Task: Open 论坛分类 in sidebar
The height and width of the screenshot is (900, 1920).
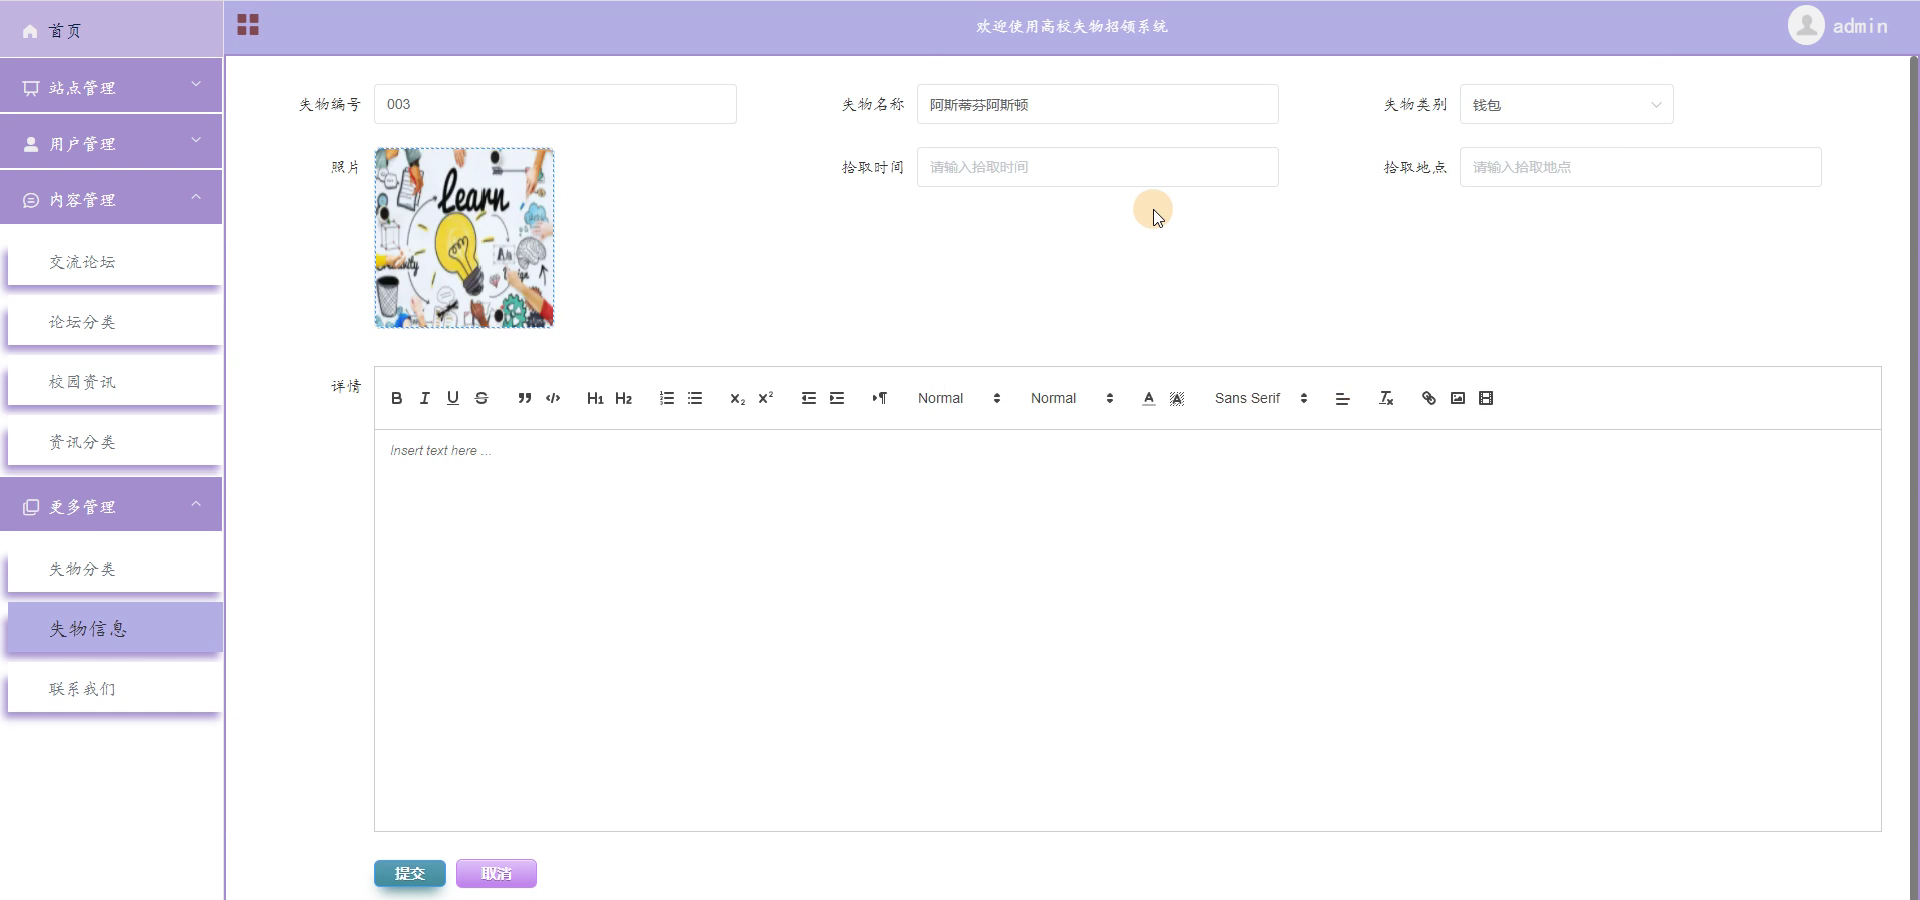Action: coord(115,322)
